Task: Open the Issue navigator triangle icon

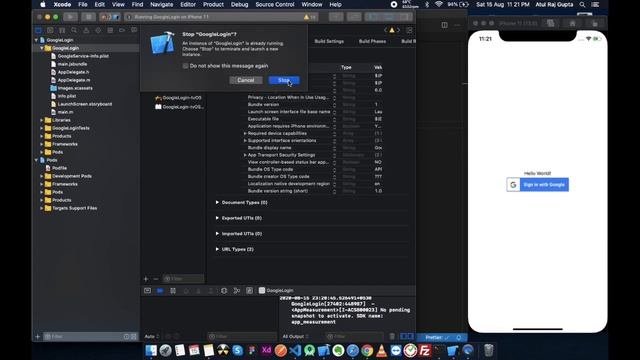Action: tap(86, 30)
